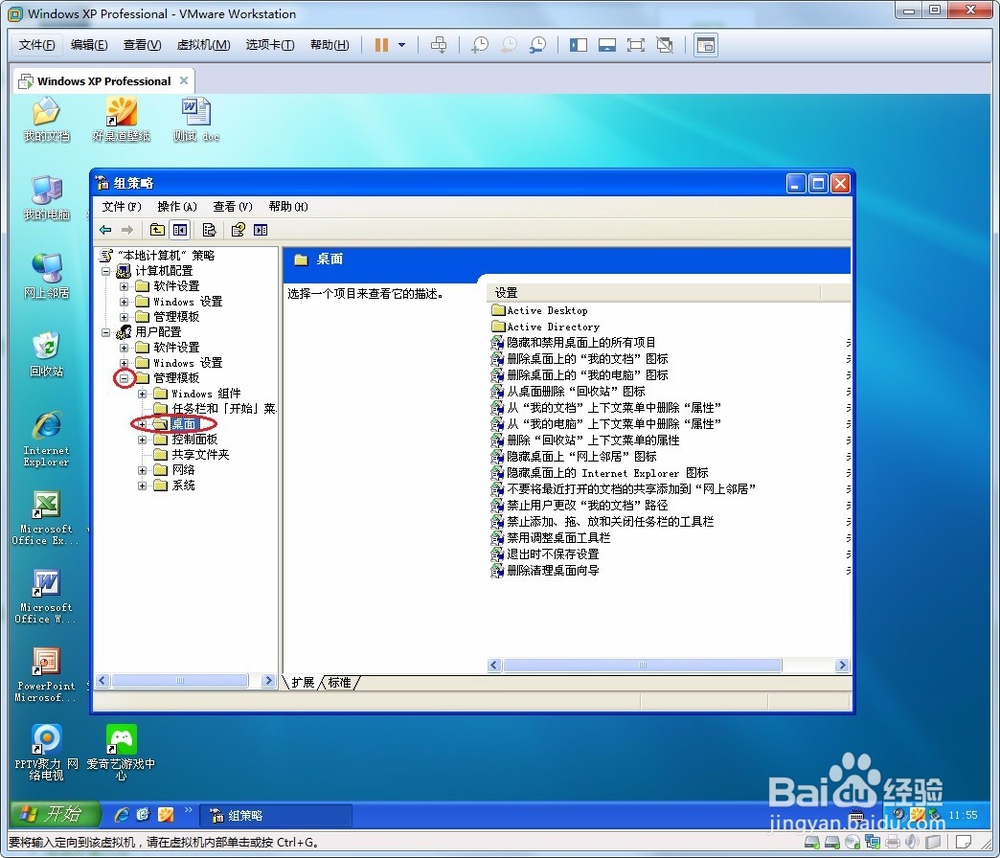
Task: Toggle the Show/Hide console tree icon
Action: point(180,230)
